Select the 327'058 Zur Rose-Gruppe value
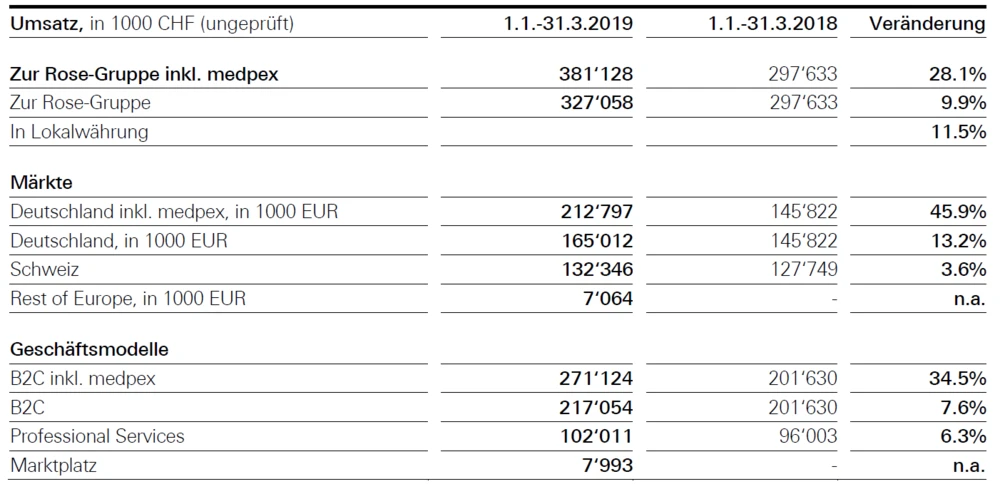 point(596,103)
